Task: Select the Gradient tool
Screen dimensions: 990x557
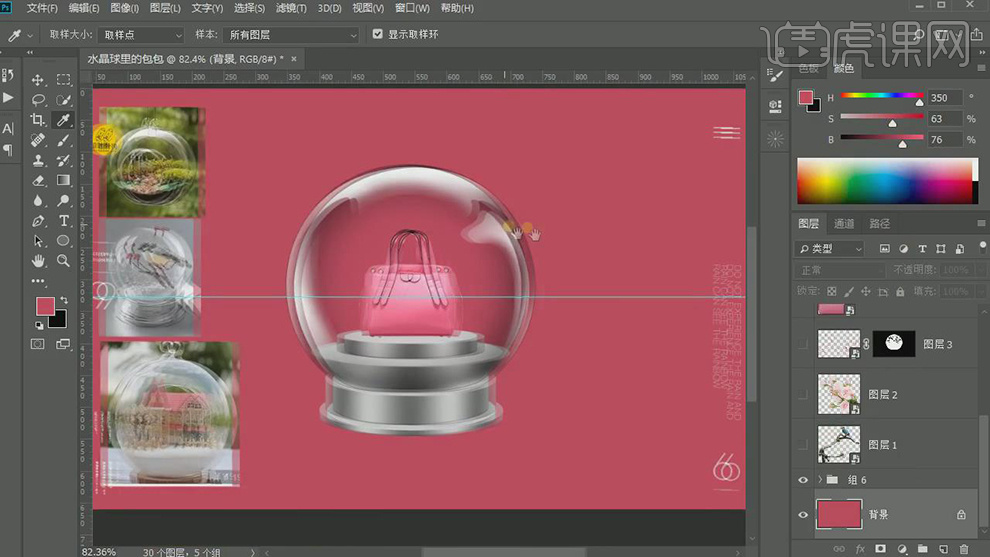Action: 63,181
